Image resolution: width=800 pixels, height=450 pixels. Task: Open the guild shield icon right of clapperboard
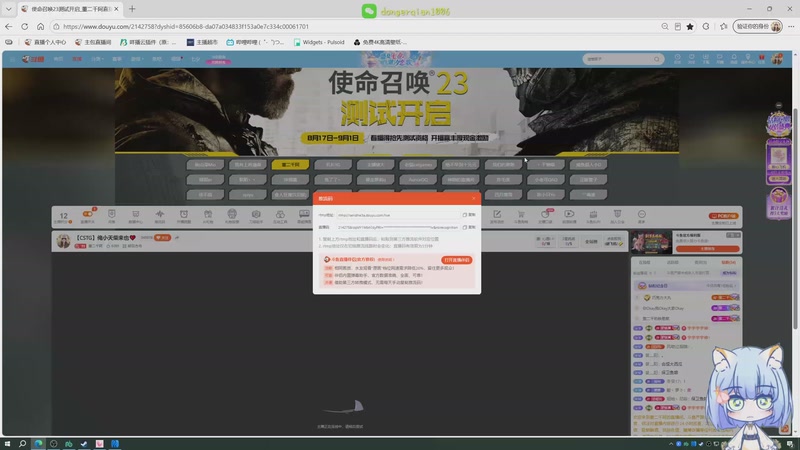pos(617,216)
